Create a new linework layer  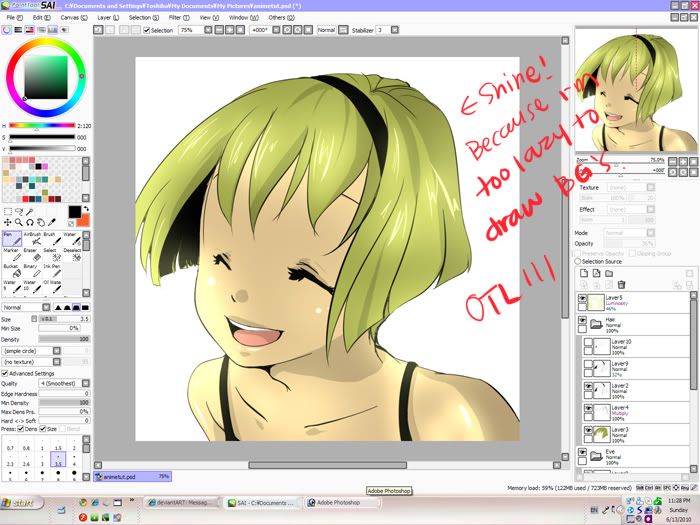coord(596,273)
